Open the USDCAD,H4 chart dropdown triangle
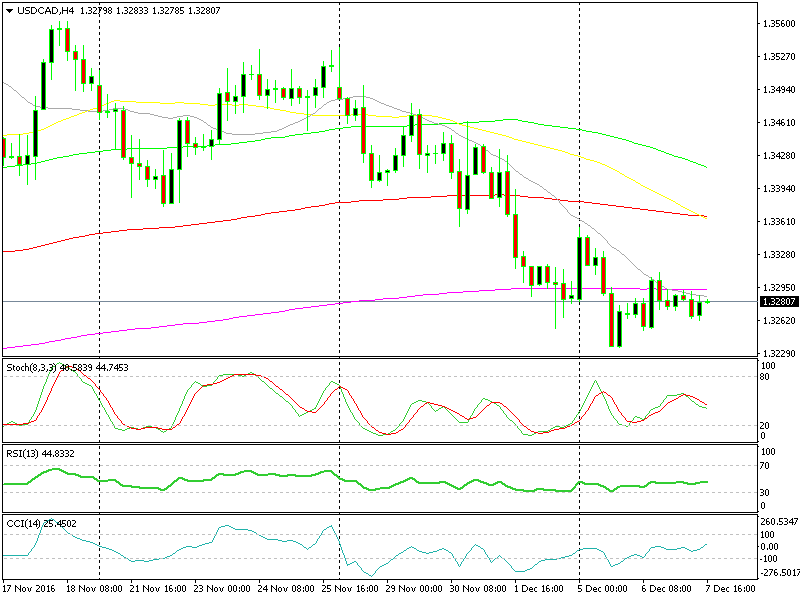This screenshot has width=800, height=600. coord(9,11)
